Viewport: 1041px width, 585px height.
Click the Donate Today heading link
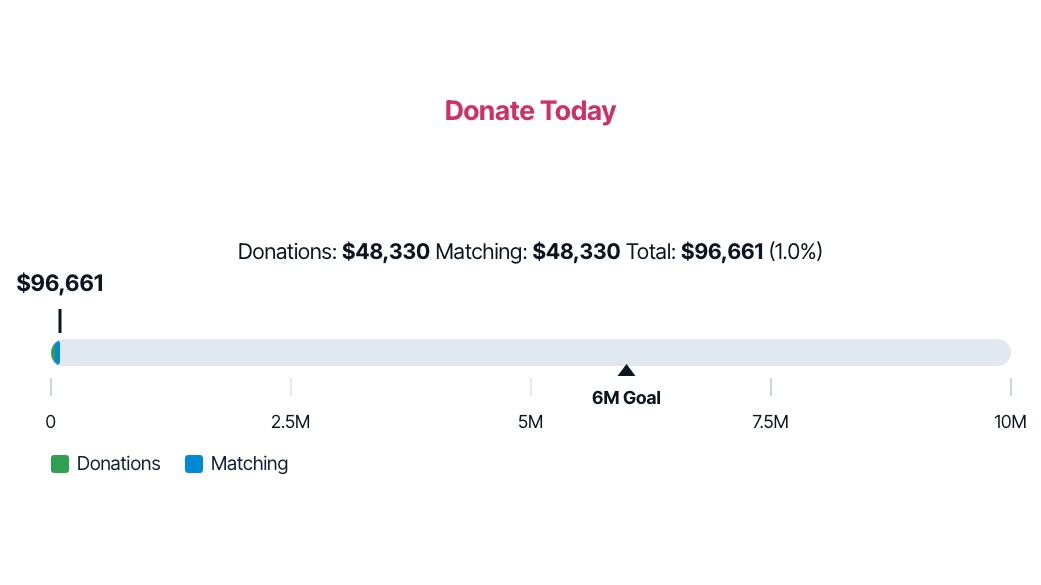(530, 111)
